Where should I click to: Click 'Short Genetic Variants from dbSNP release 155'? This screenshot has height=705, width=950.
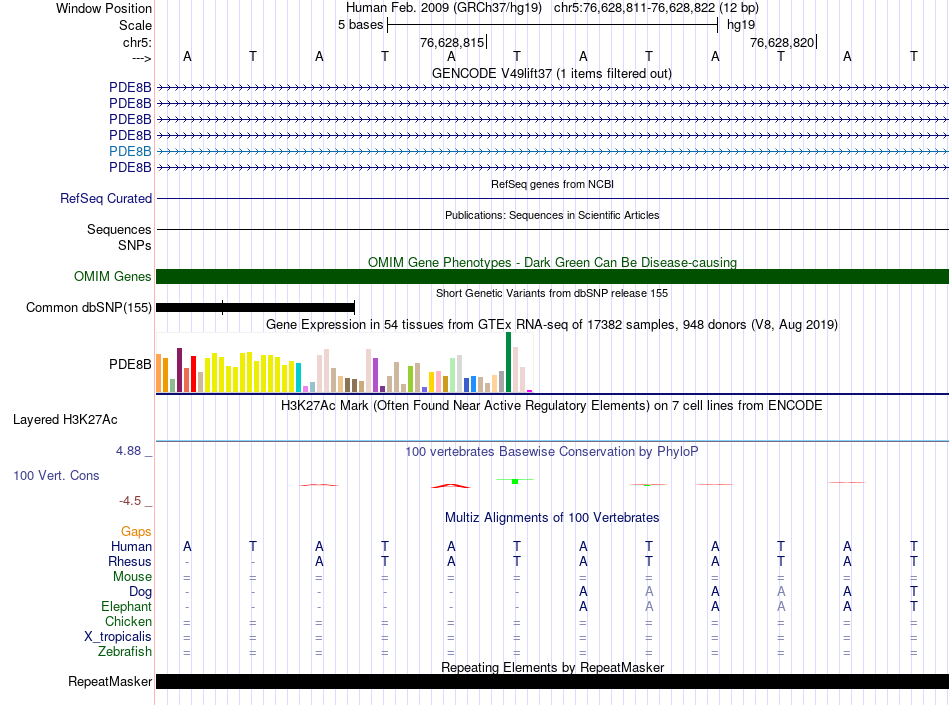pyautogui.click(x=552, y=293)
